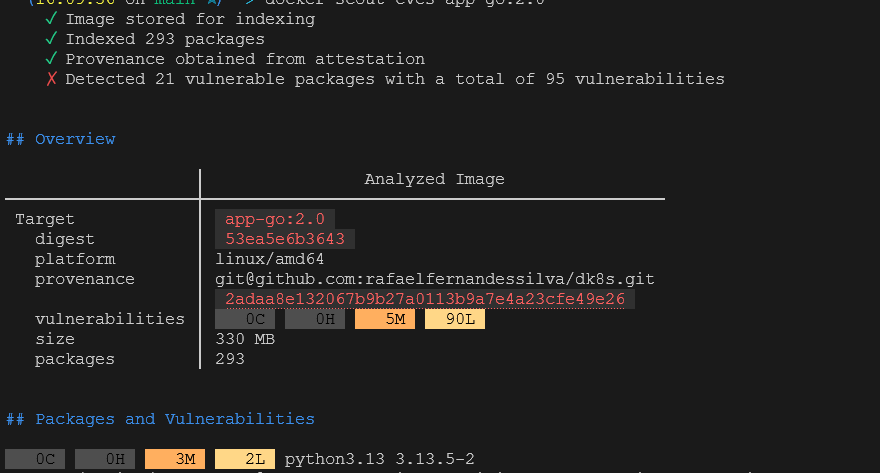This screenshot has width=880, height=473.
Task: Click the 0C badge in the vulnerabilities row
Action: 245,319
